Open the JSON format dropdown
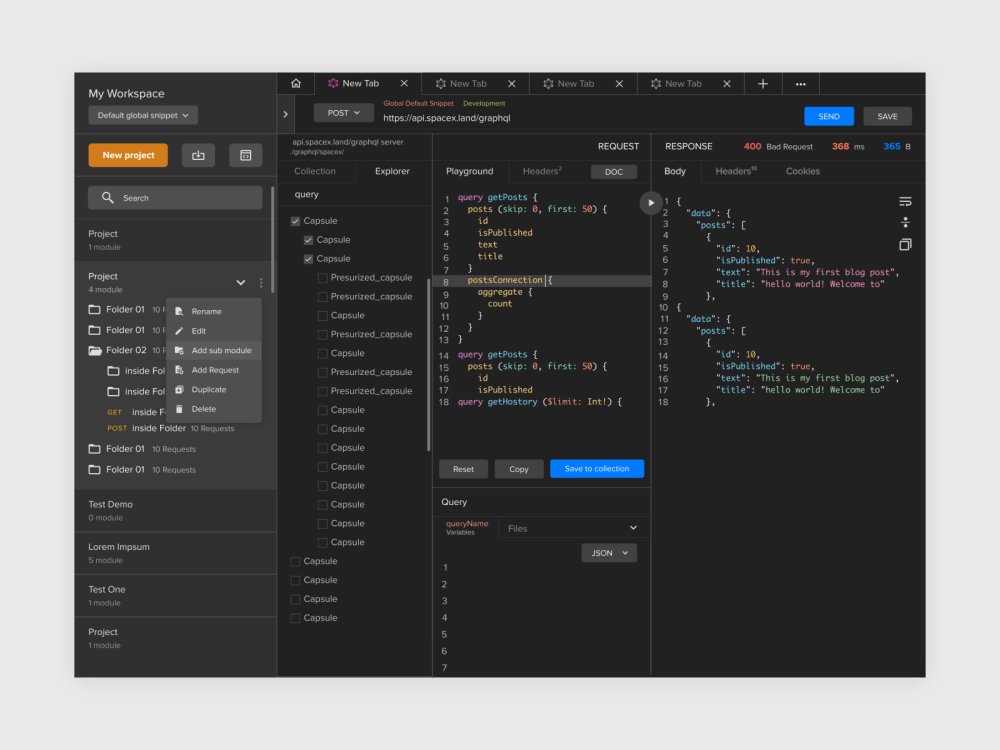This screenshot has width=1000, height=750. click(x=609, y=553)
